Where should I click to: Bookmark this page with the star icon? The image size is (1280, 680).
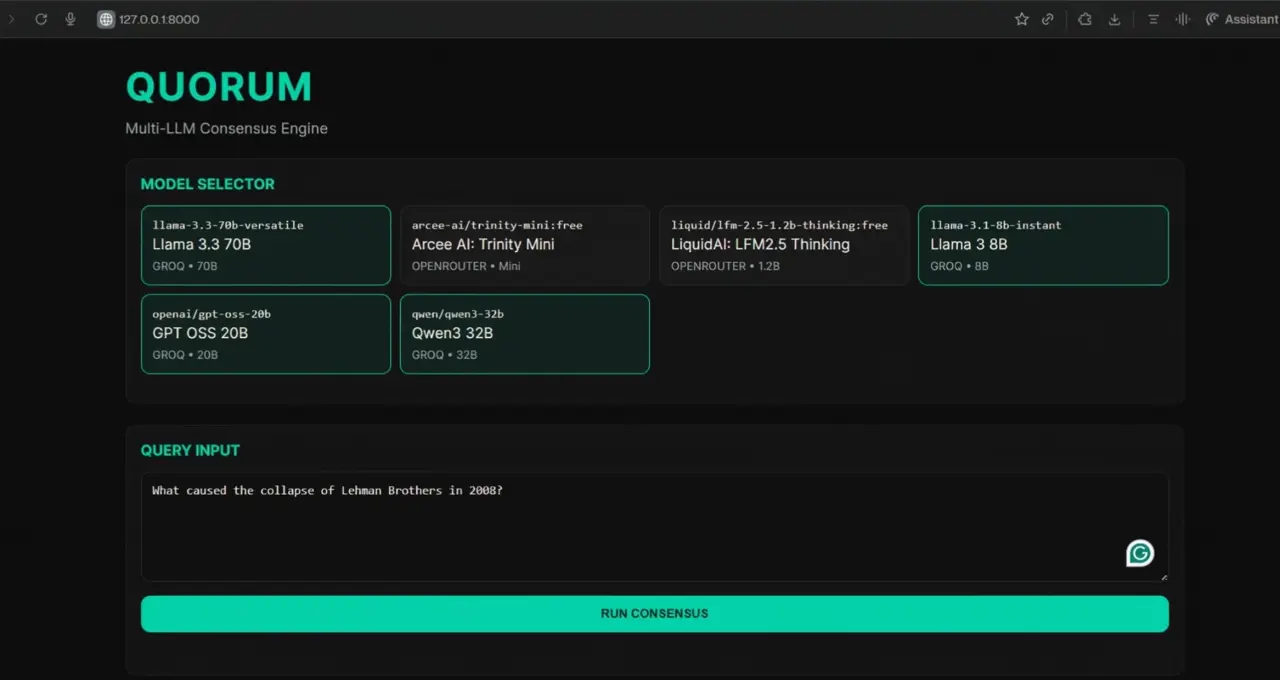[x=1021, y=19]
